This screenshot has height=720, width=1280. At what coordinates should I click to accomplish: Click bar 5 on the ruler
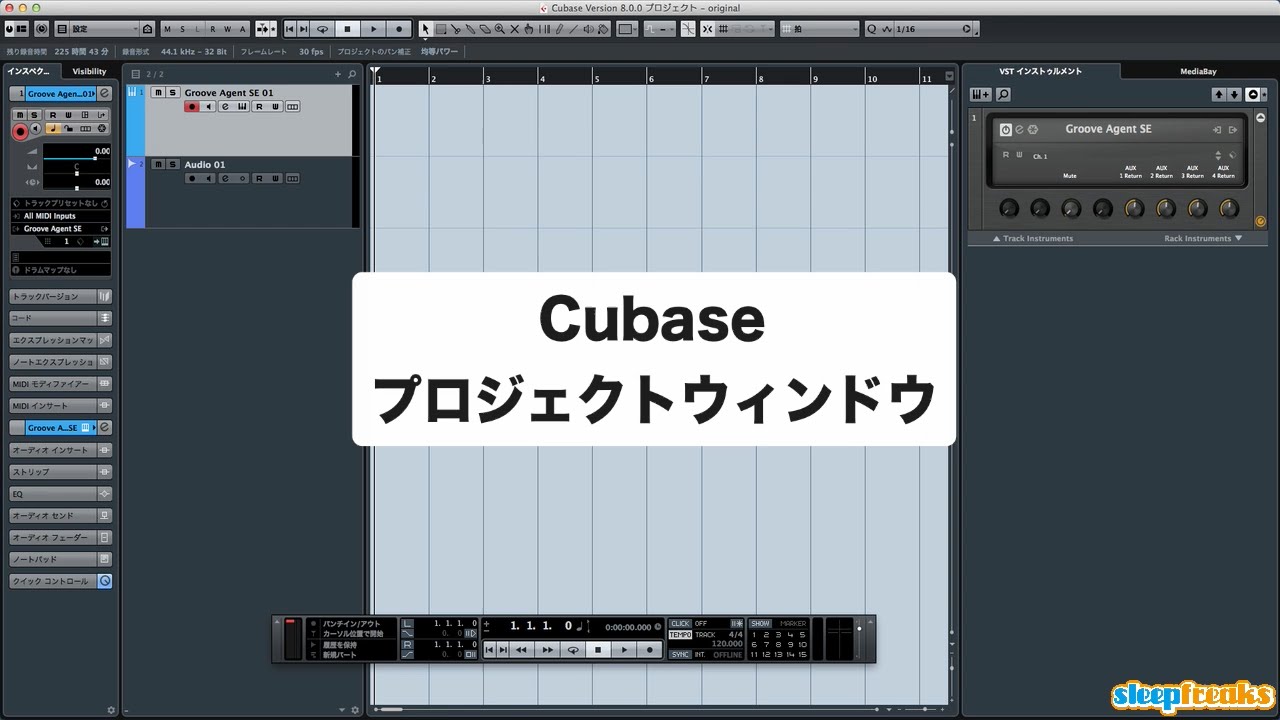click(x=596, y=77)
